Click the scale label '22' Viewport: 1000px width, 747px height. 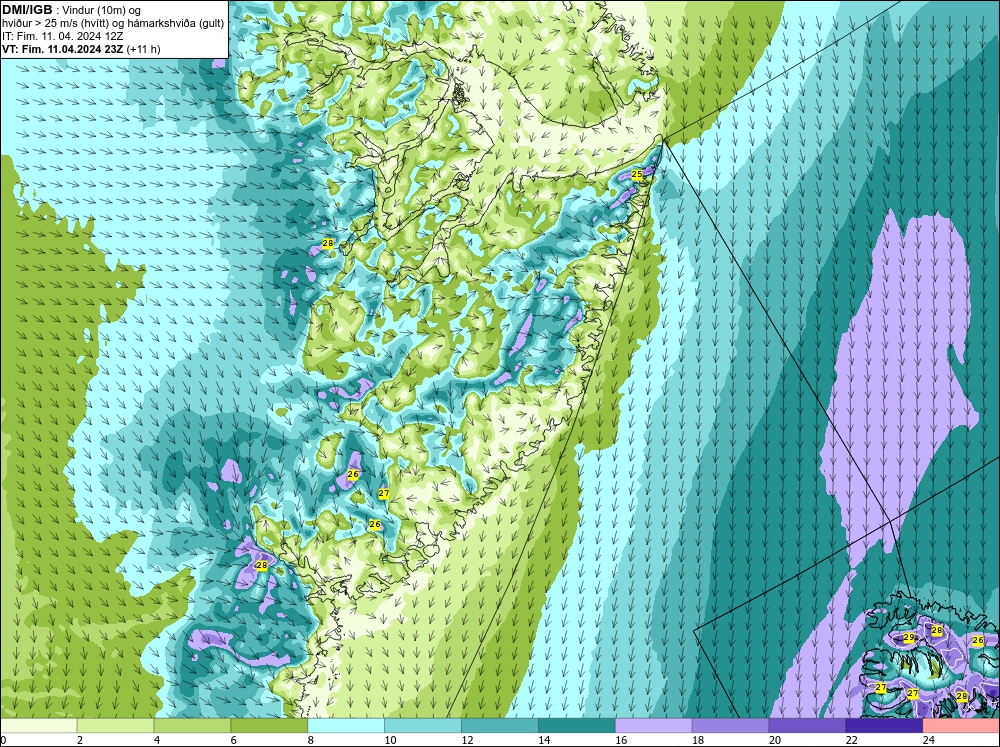point(851,740)
